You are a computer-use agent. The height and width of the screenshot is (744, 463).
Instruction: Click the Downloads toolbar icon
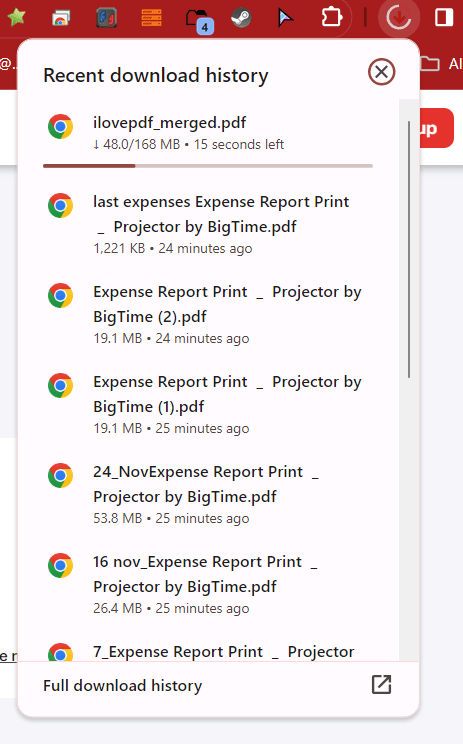coord(398,19)
